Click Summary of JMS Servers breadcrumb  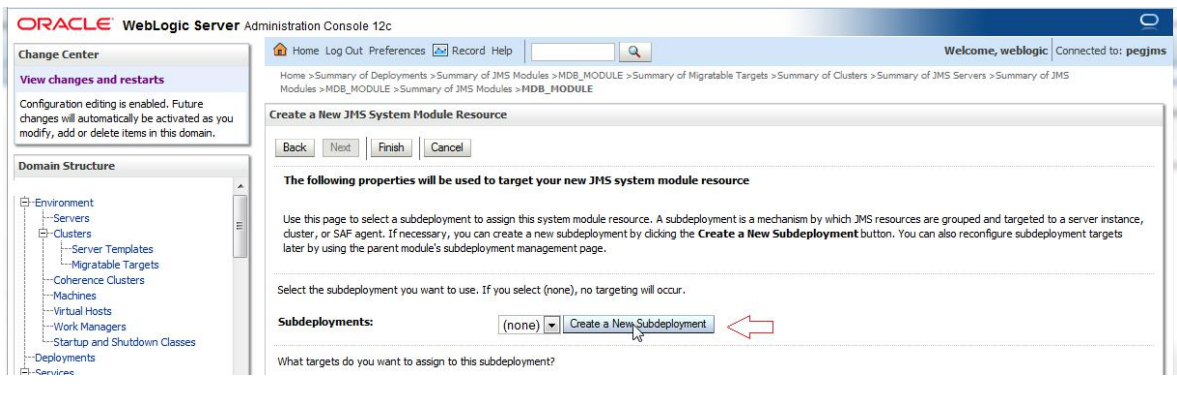point(932,76)
